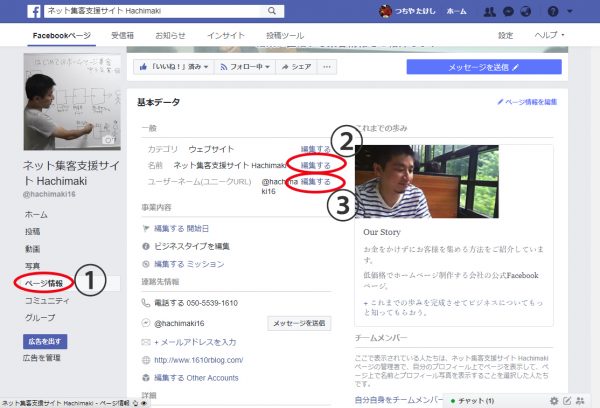Viewport: 600px width, 408px height.
Task: Click メッセージを送信 blue button
Action: (x=484, y=67)
